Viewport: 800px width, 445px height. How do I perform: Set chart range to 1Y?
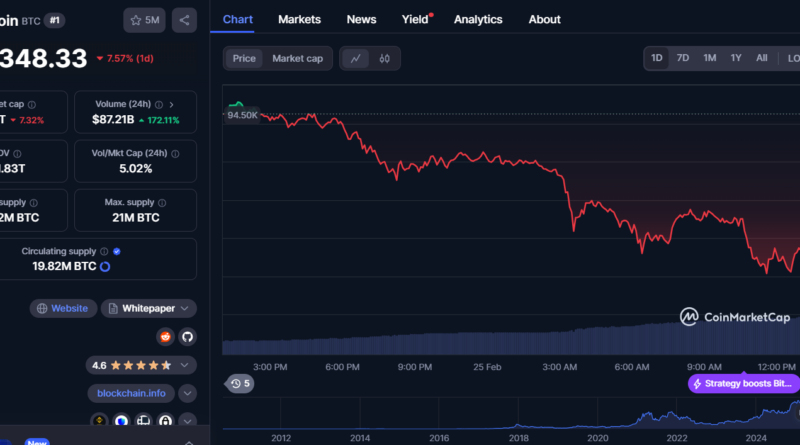(x=736, y=58)
